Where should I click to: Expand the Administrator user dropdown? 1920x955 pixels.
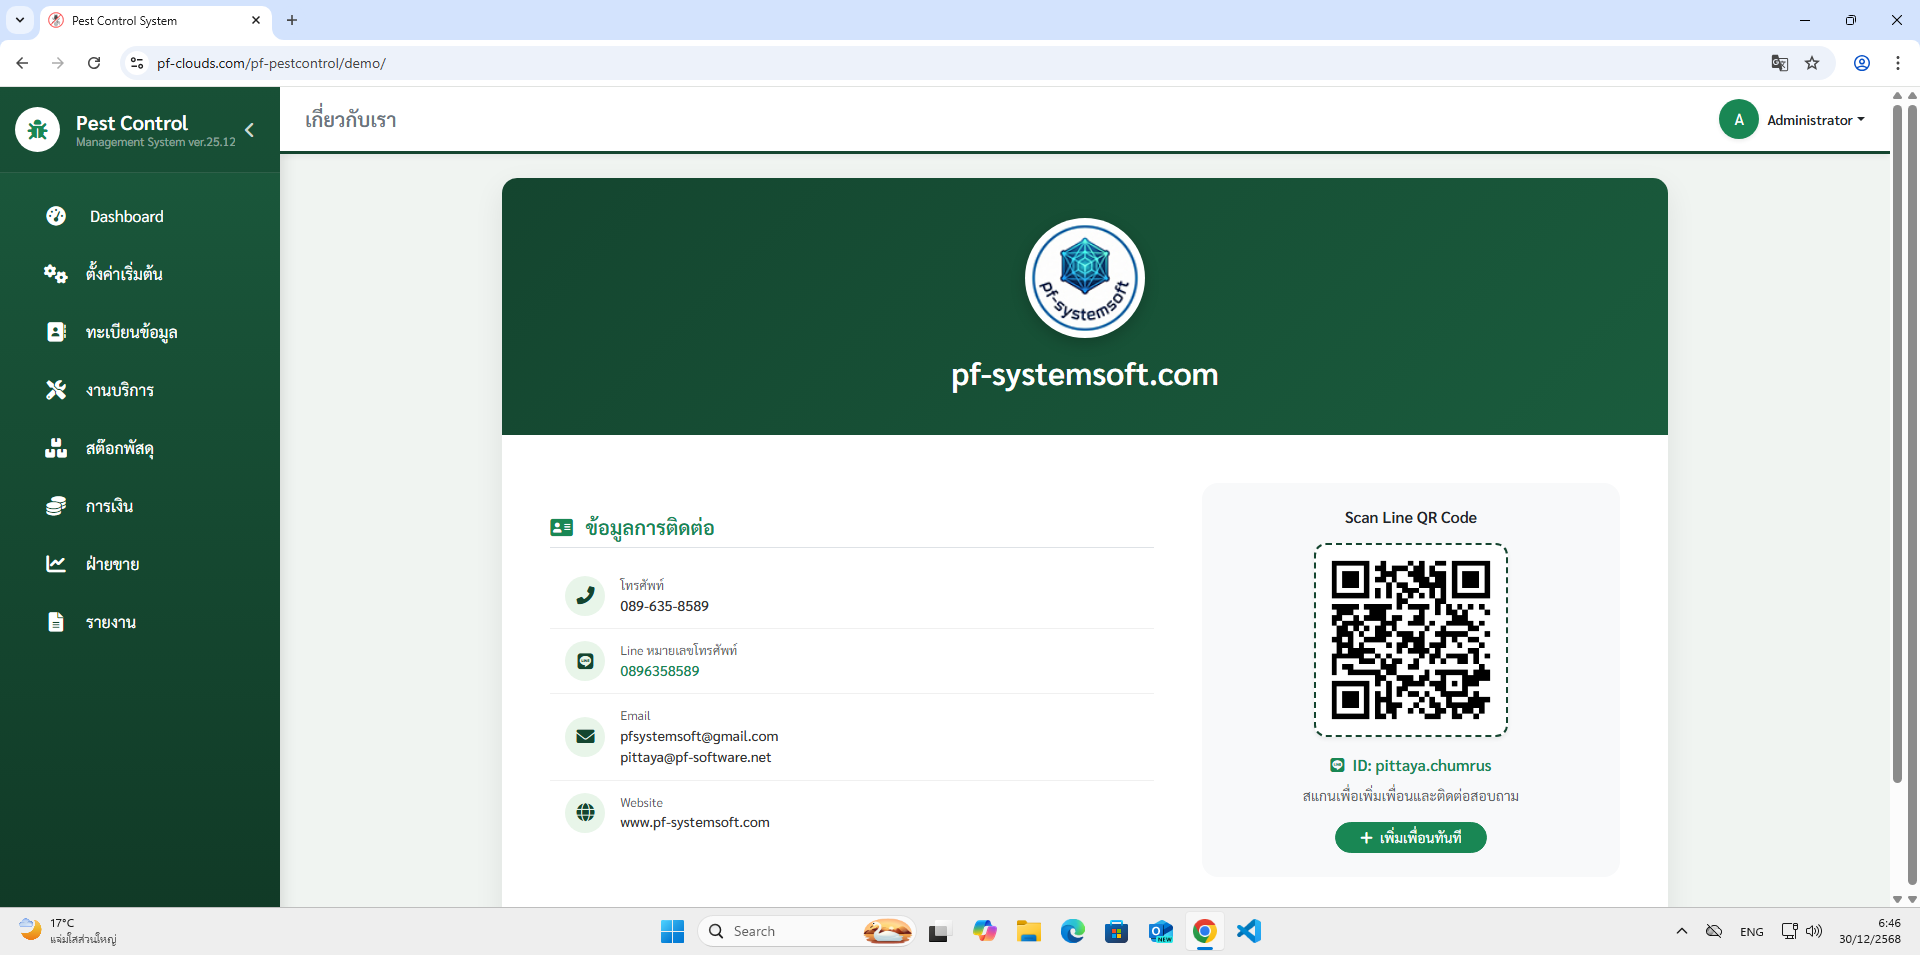(1815, 120)
